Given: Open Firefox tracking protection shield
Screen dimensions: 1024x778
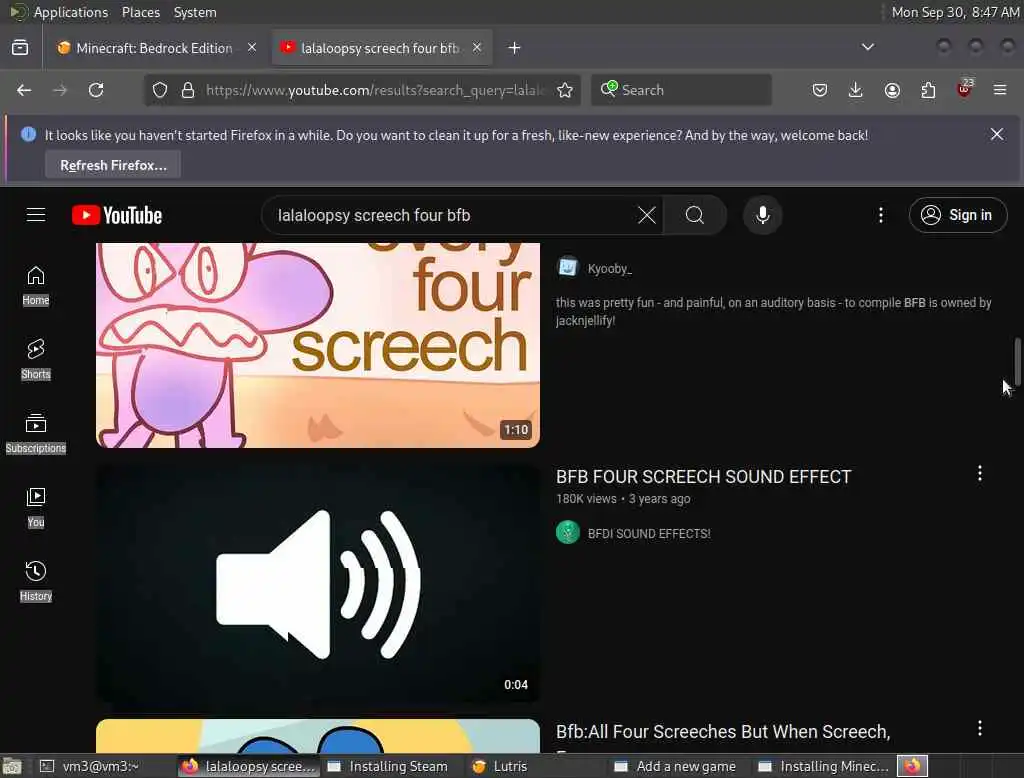Looking at the screenshot, I should tap(160, 90).
